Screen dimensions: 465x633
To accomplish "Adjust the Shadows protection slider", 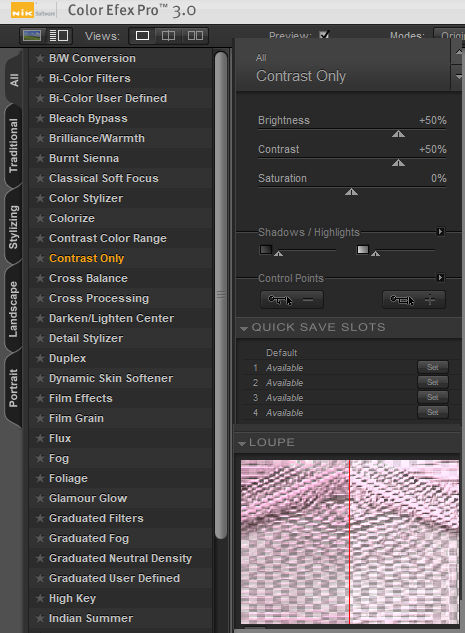I will click(x=279, y=253).
